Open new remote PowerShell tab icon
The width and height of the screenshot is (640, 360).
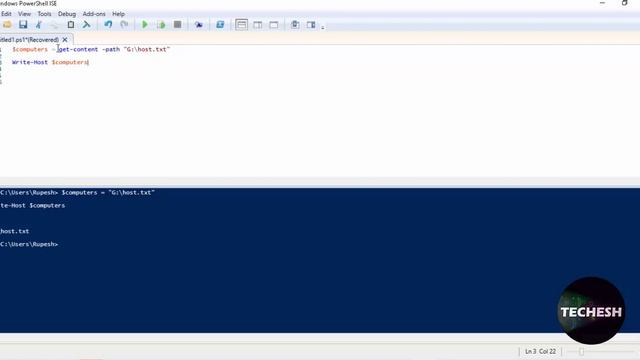tap(199, 25)
